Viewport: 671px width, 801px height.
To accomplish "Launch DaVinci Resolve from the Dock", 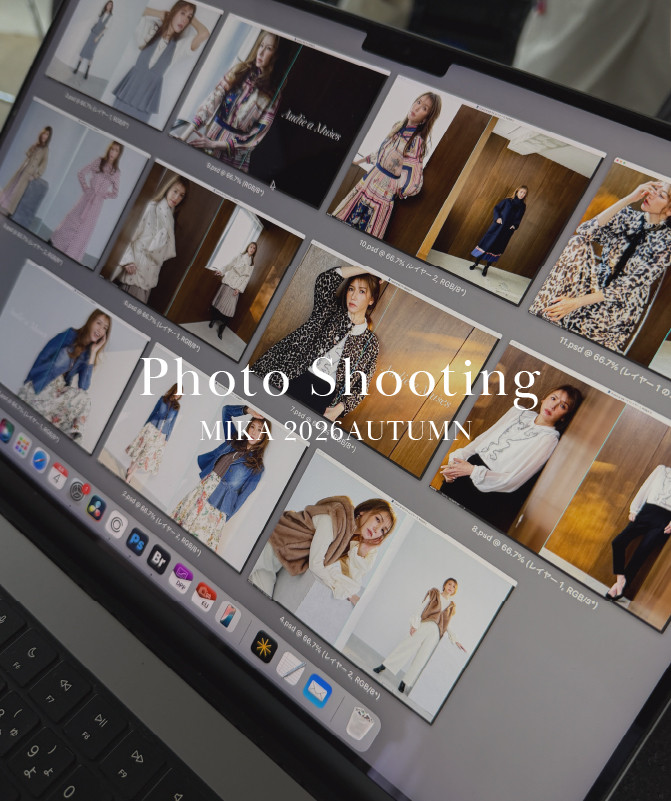I will [96, 508].
